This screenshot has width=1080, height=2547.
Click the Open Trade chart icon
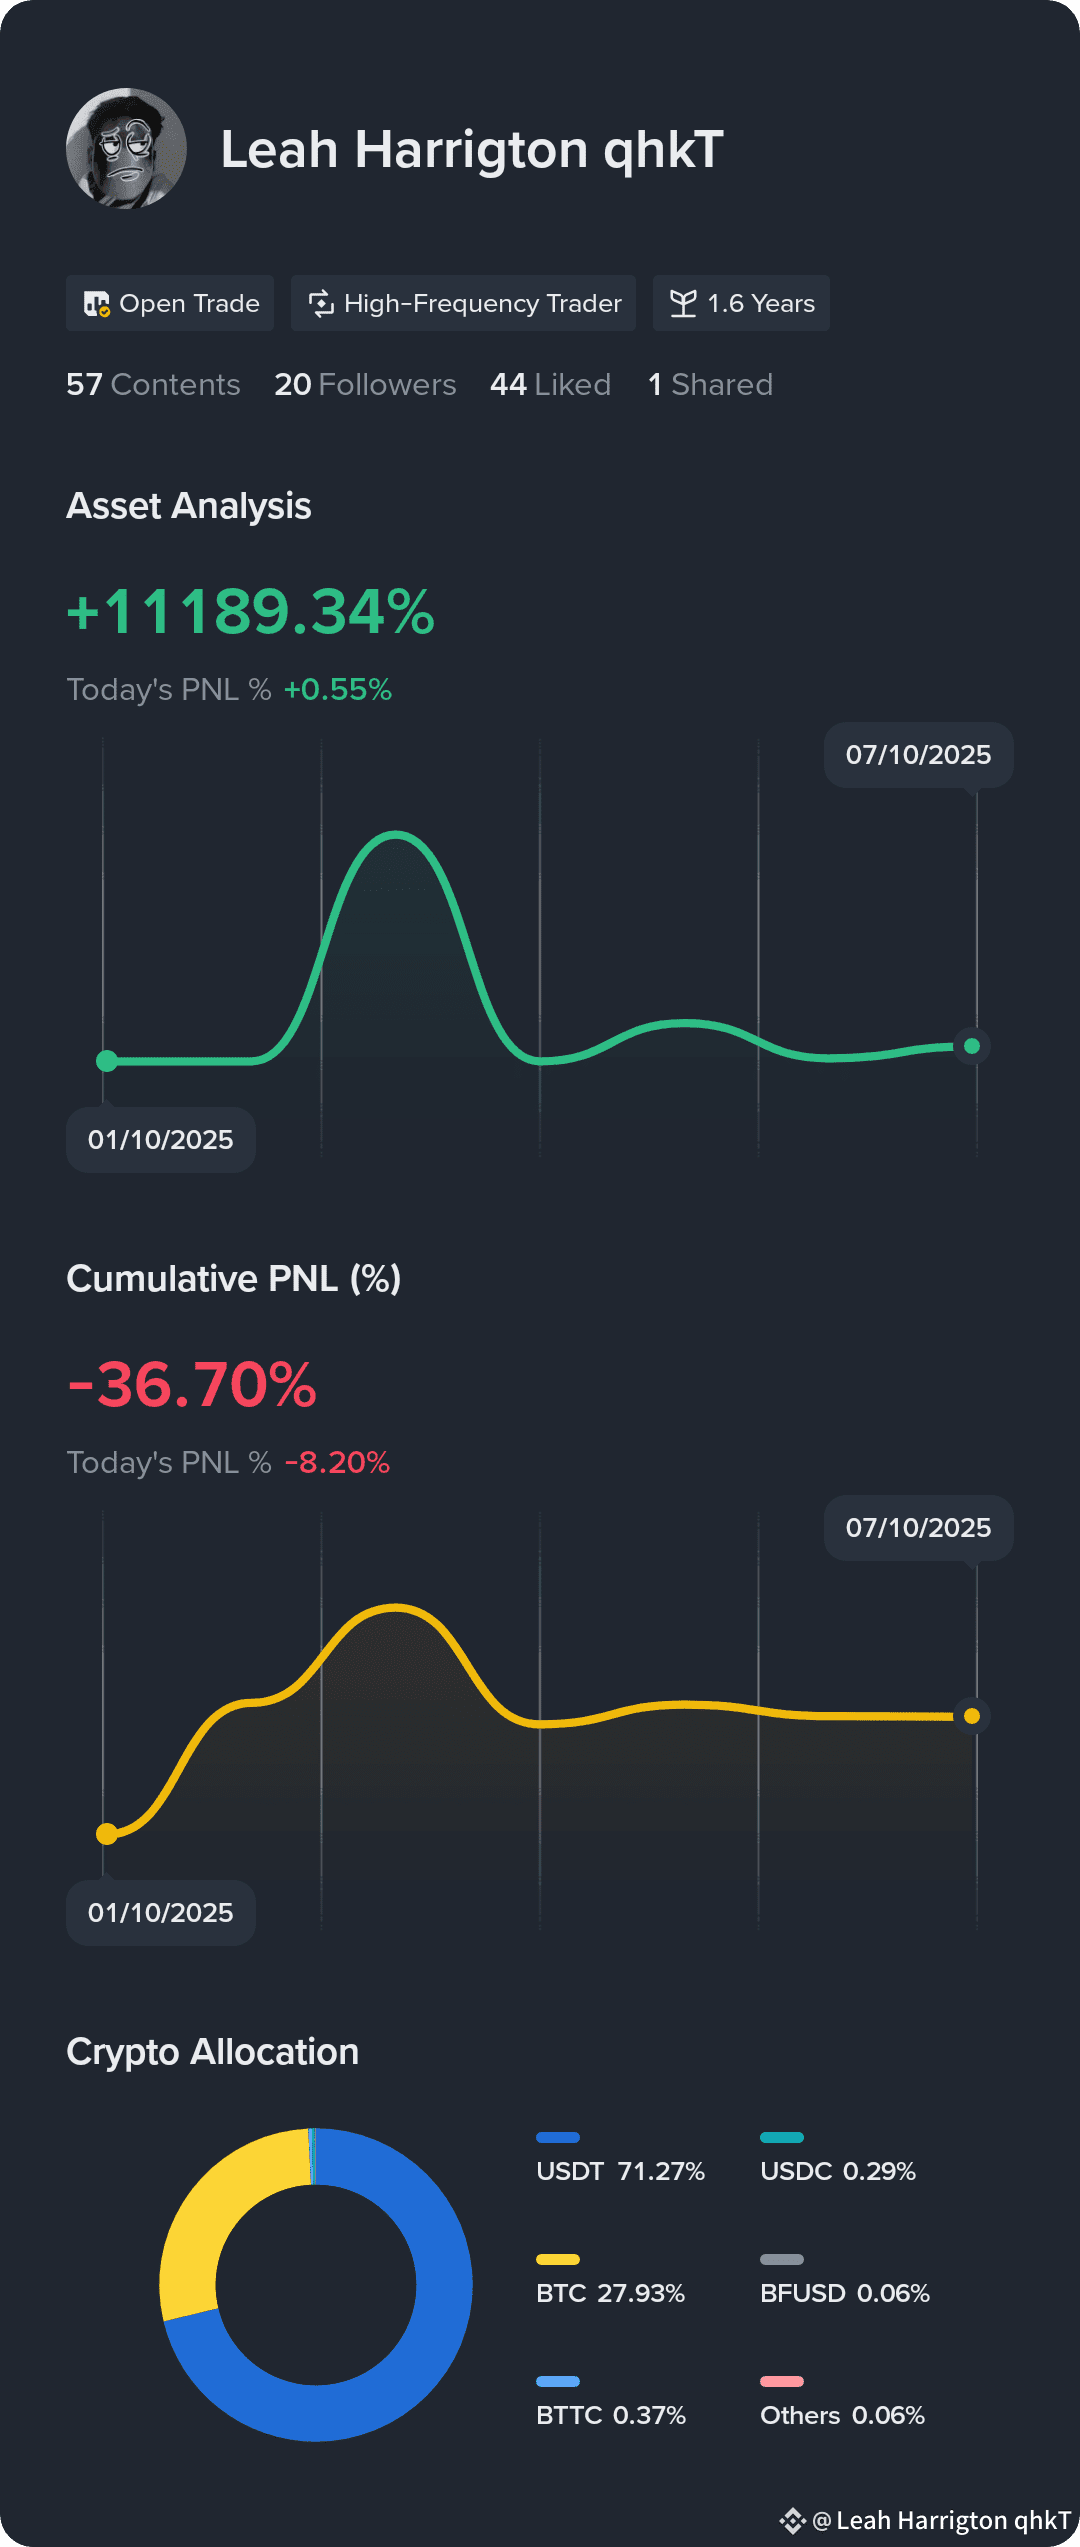pyautogui.click(x=97, y=304)
